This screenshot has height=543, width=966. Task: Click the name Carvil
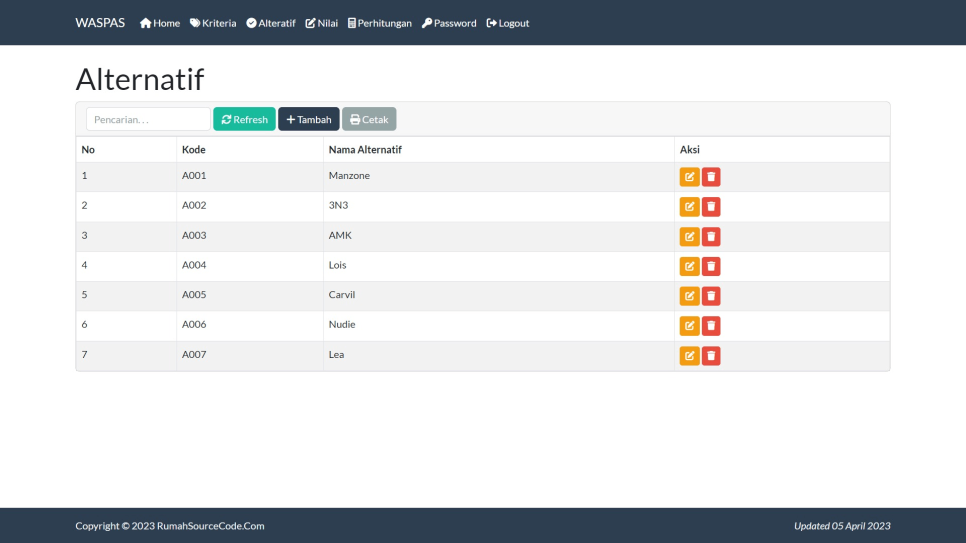342,295
